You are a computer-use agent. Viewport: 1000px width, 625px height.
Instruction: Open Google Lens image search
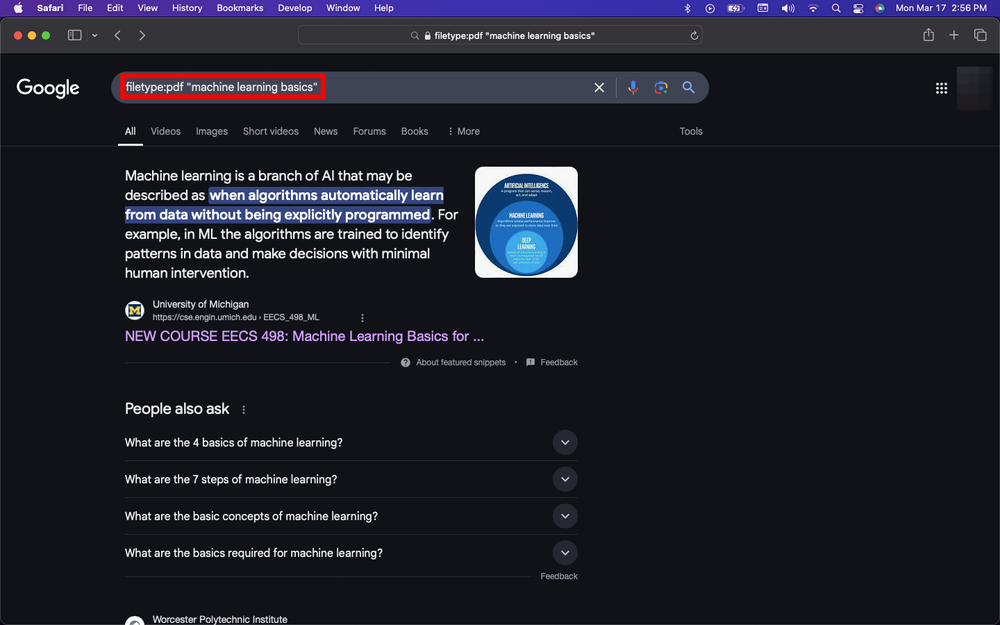coord(660,88)
